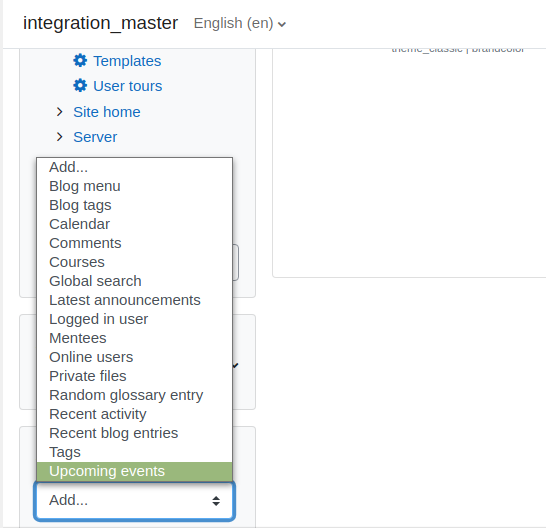
Task: Click the Add... block dropdown selector
Action: (x=134, y=500)
